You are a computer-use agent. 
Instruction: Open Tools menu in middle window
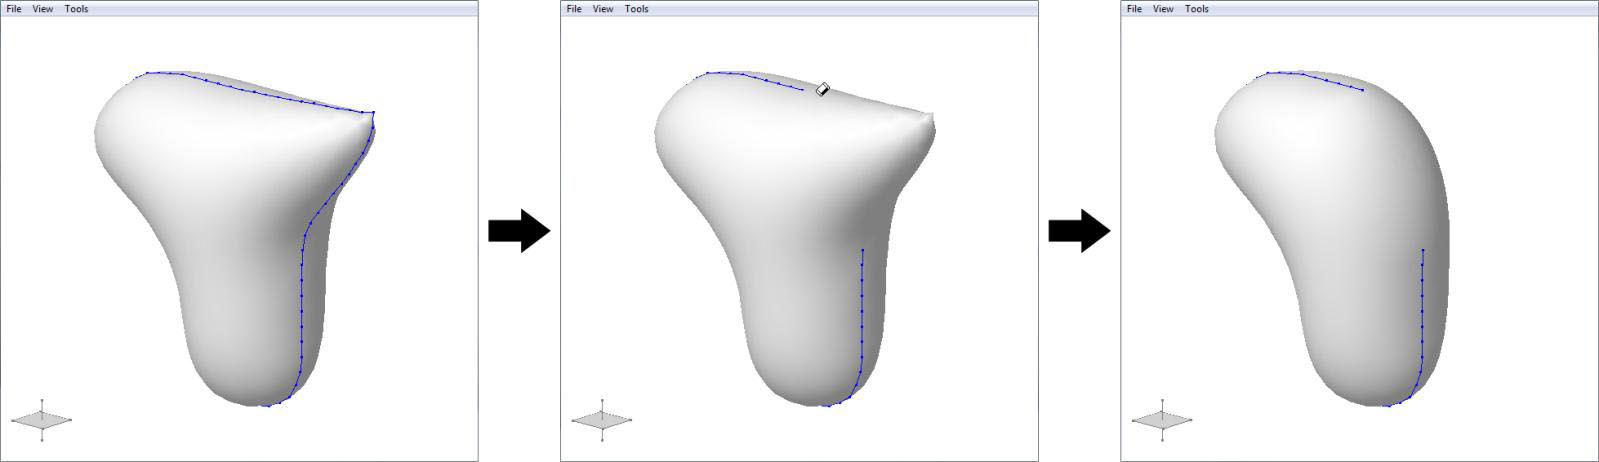tap(637, 9)
